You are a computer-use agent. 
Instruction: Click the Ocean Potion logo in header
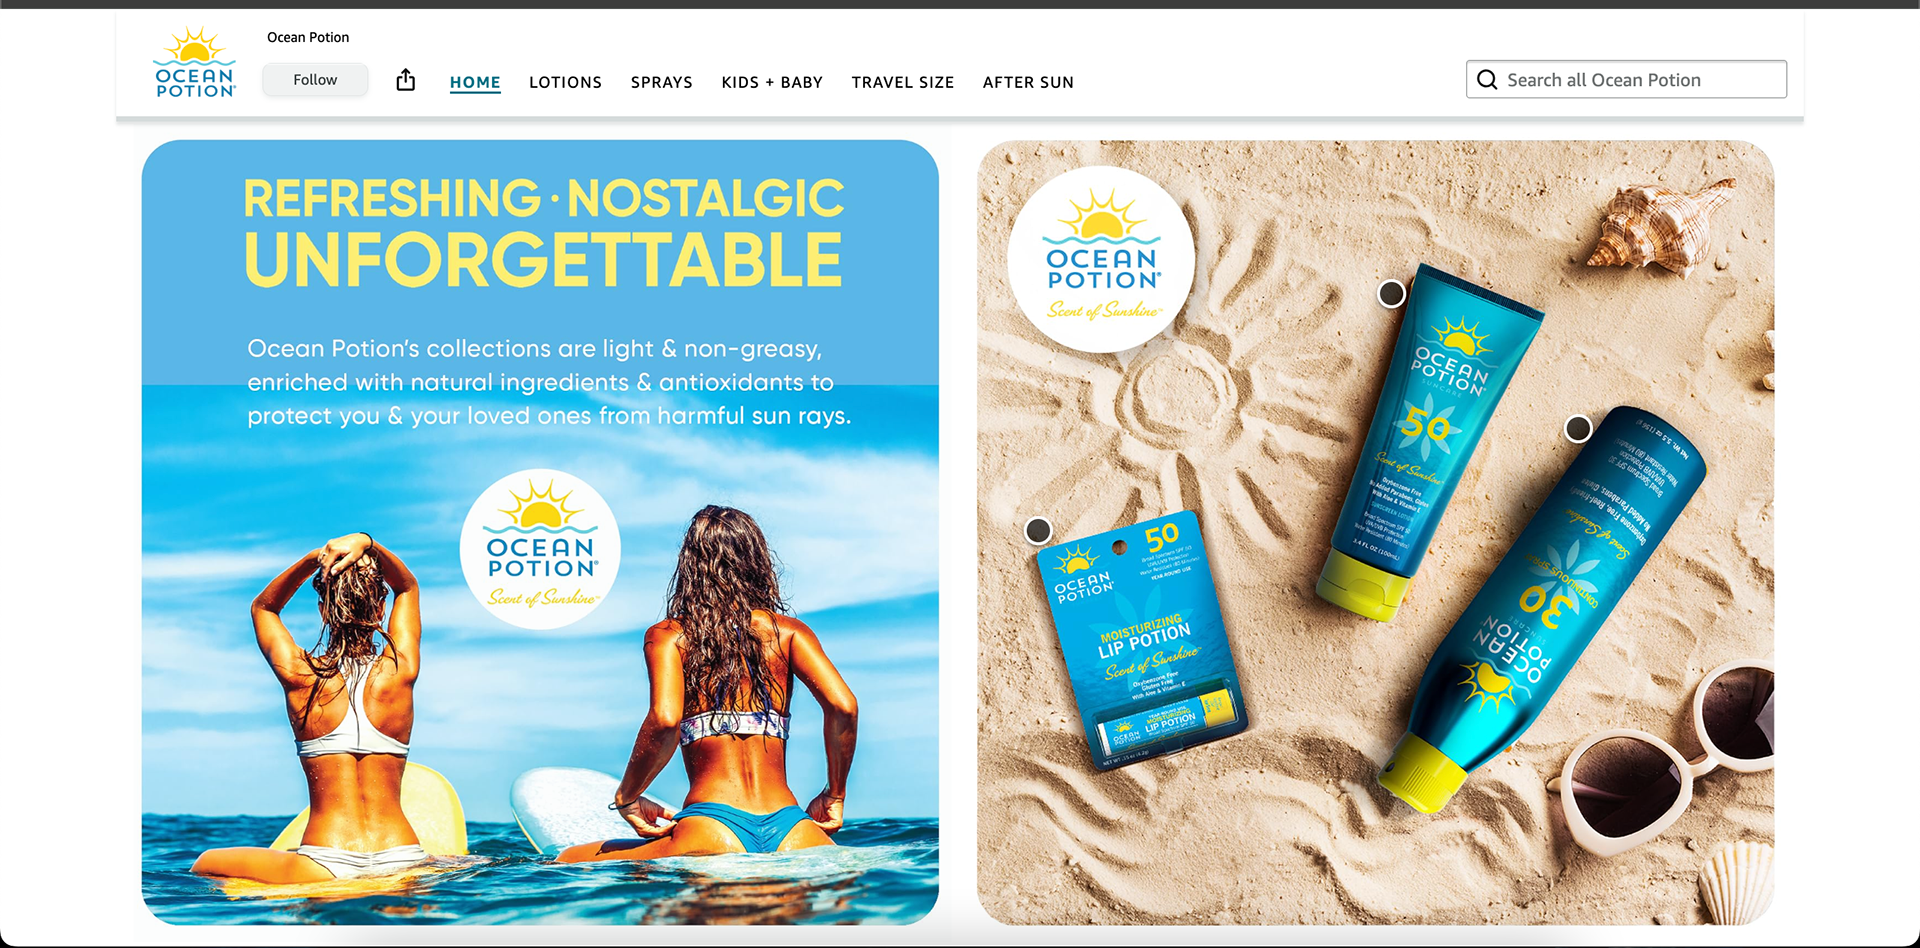click(x=195, y=62)
